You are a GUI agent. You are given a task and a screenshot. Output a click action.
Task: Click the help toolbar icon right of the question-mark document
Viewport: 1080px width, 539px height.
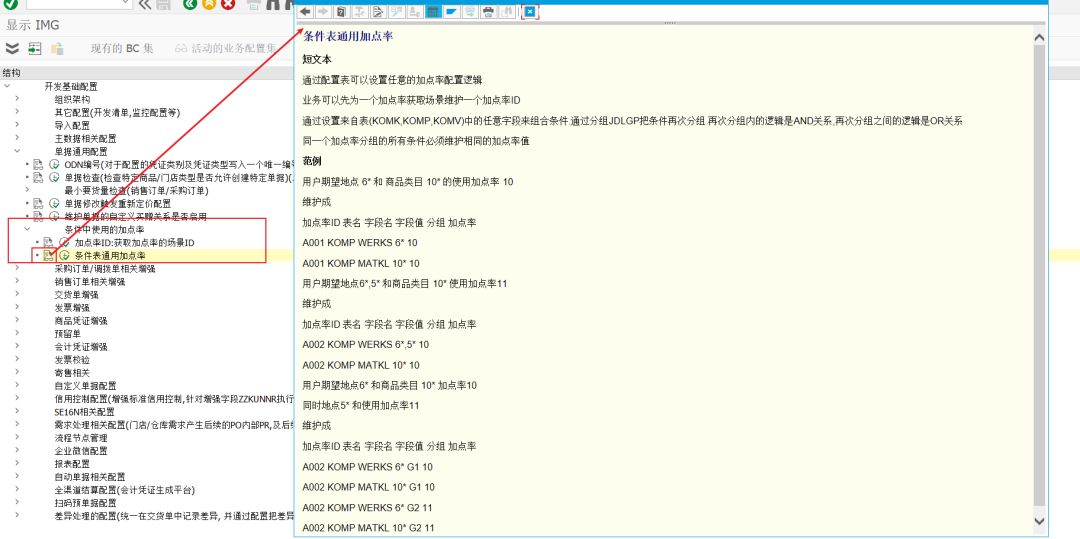coord(360,12)
